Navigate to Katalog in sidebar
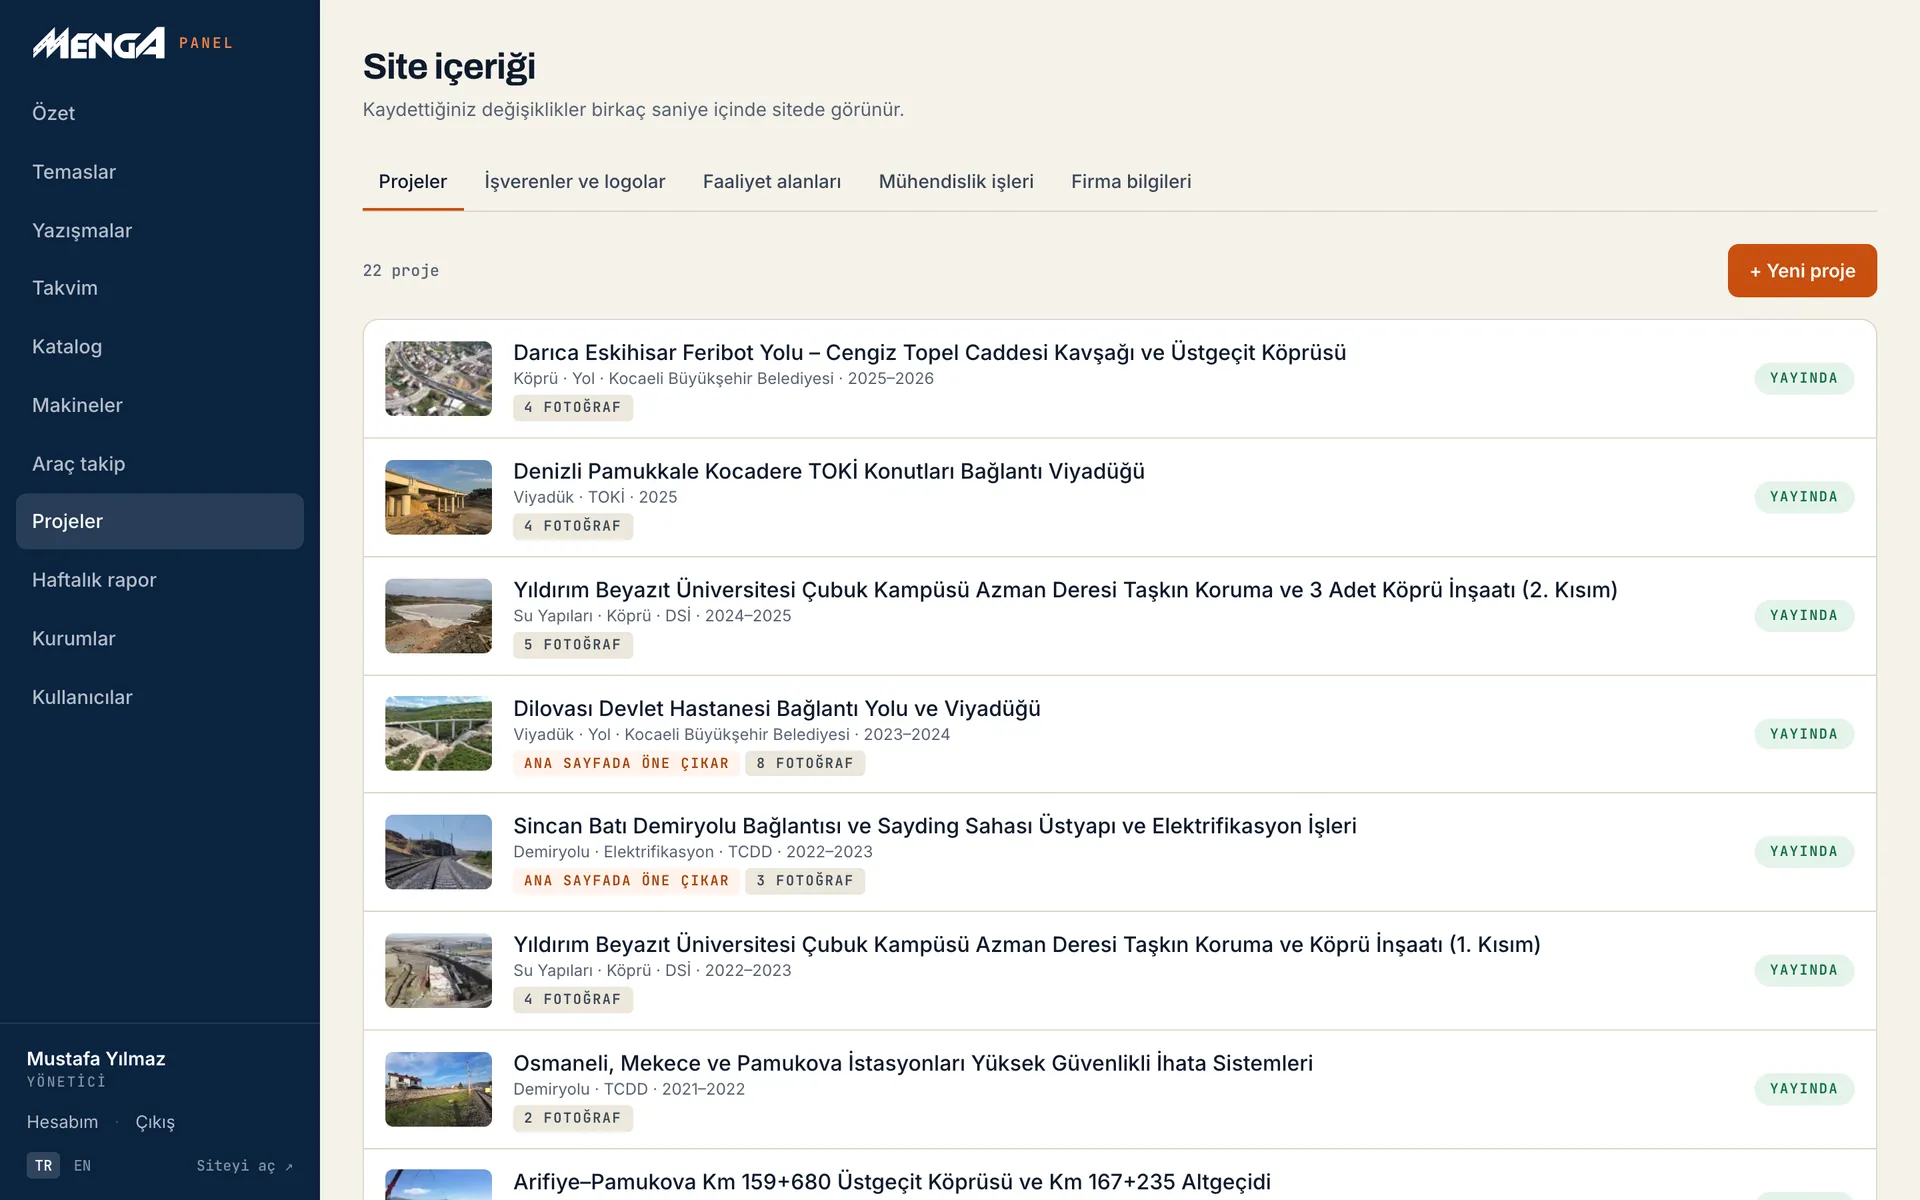Screen dimensions: 1920x1200 pyautogui.click(x=160, y=347)
